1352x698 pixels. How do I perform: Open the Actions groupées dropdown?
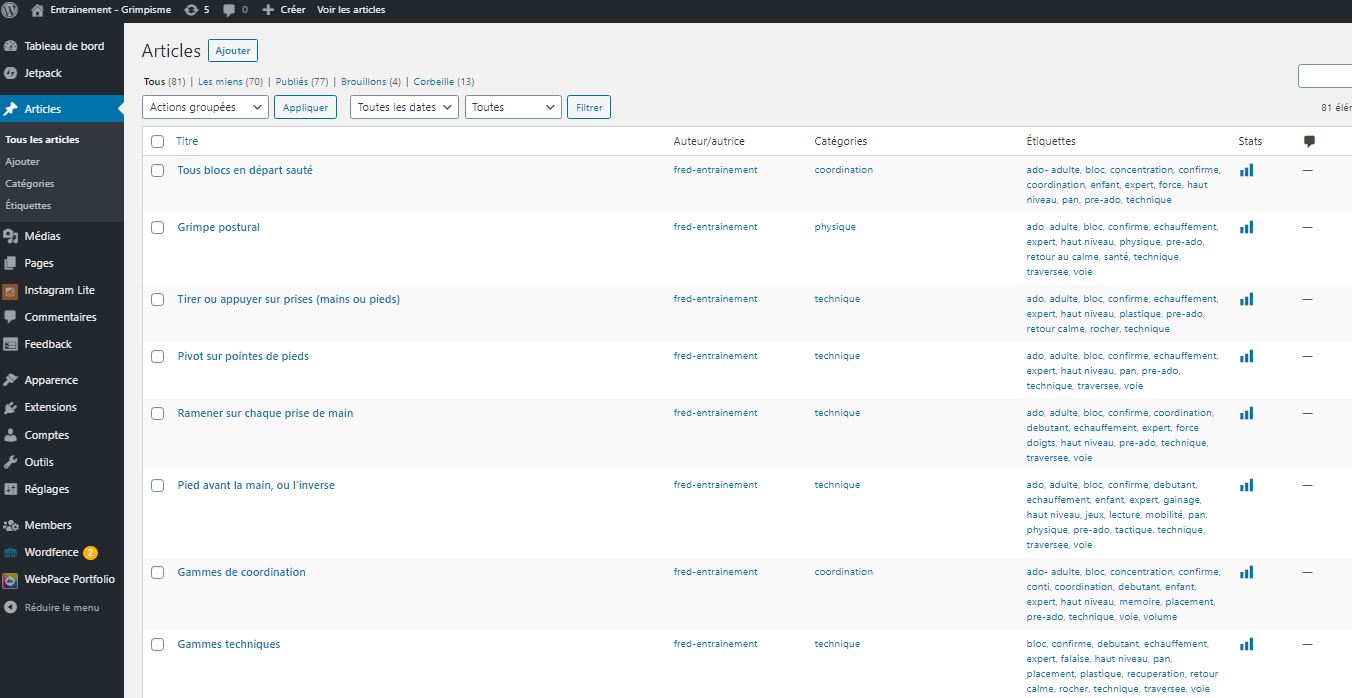pos(206,107)
